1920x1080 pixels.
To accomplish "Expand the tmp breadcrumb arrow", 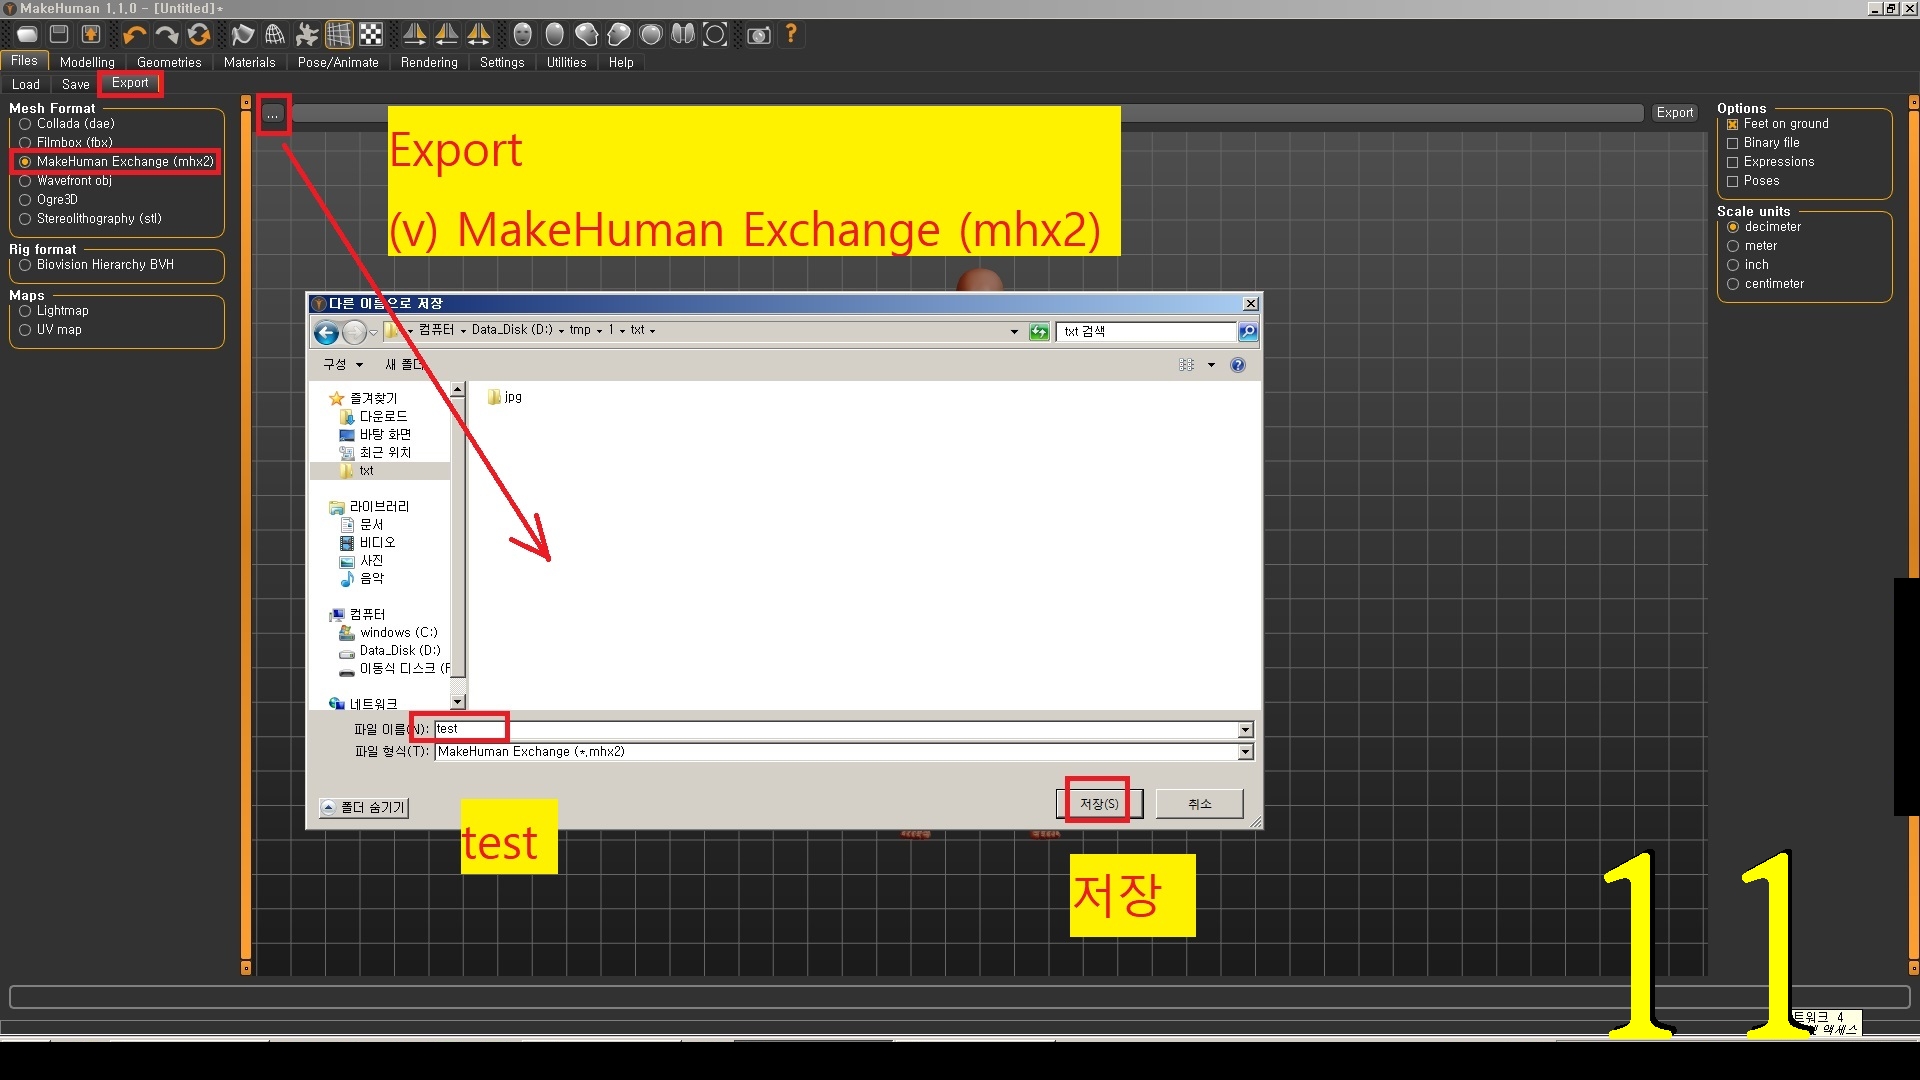I will 599,331.
